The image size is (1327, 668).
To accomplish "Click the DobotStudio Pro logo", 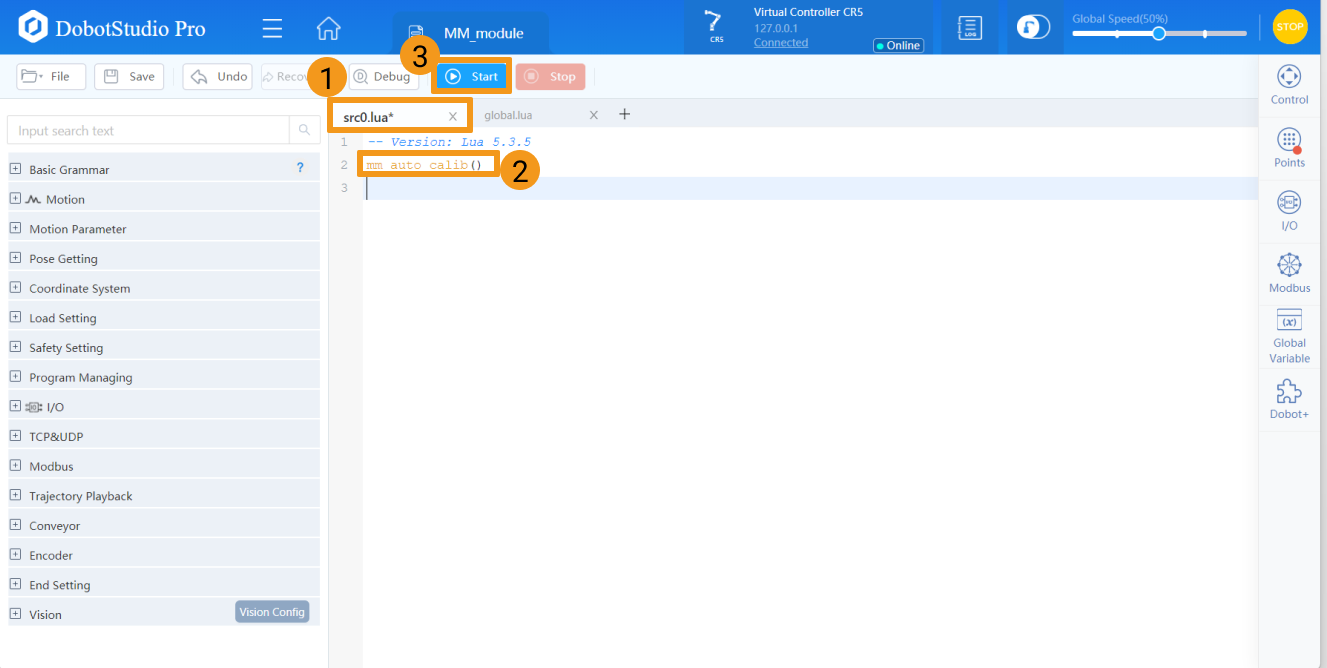I will (x=112, y=28).
